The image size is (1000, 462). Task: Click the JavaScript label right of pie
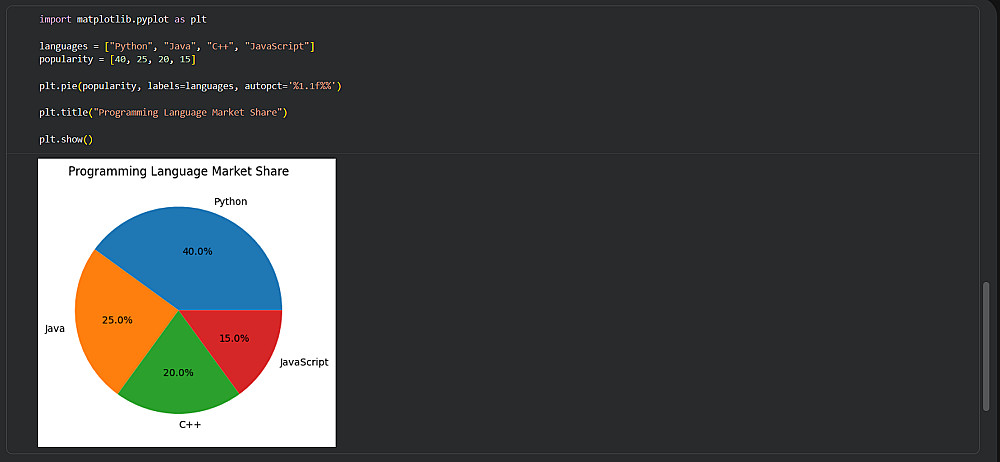[x=304, y=362]
